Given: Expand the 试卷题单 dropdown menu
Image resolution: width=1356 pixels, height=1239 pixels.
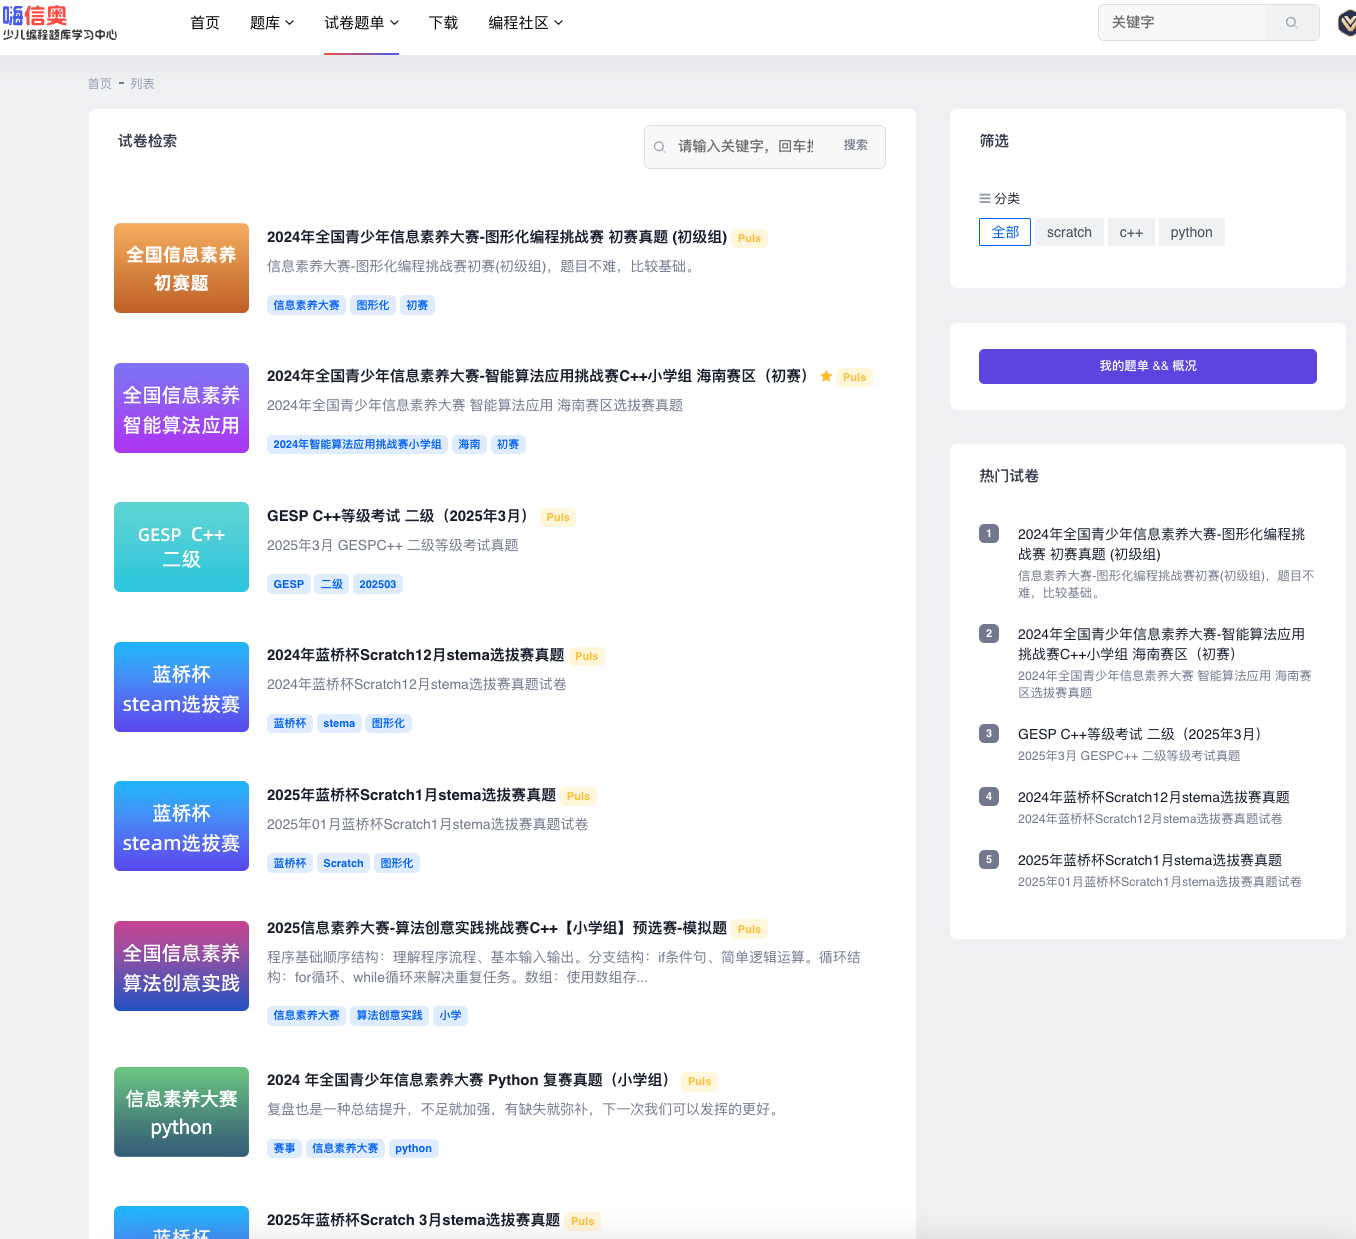Looking at the screenshot, I should click(362, 23).
